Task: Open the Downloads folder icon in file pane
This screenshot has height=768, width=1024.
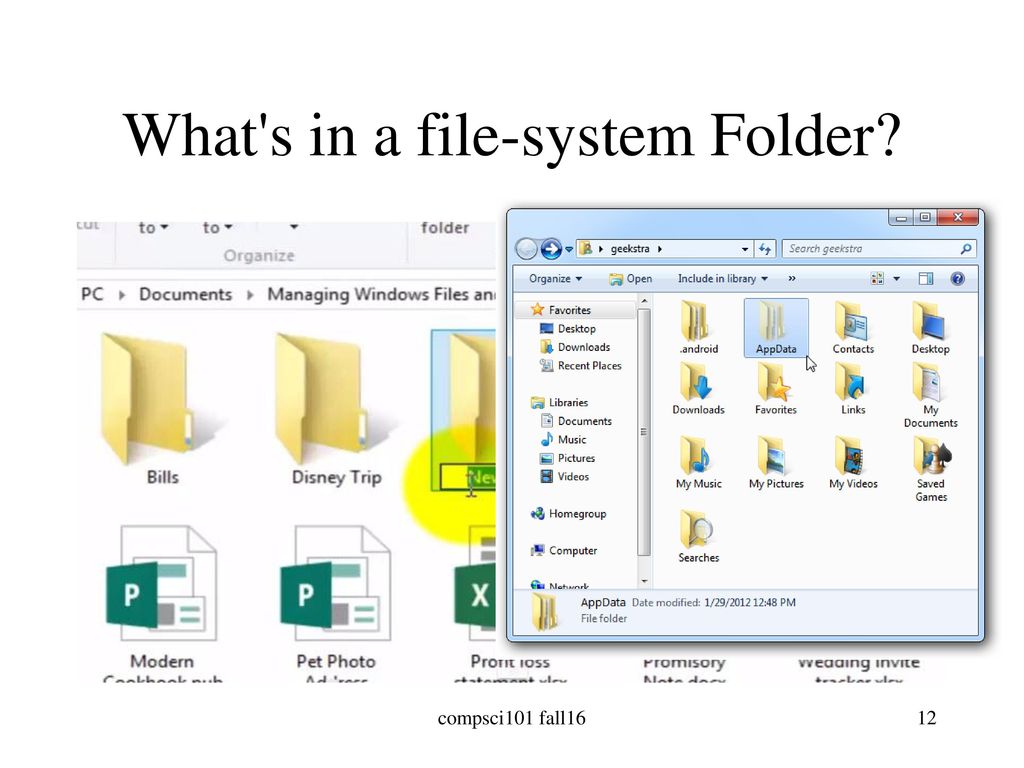Action: (698, 389)
